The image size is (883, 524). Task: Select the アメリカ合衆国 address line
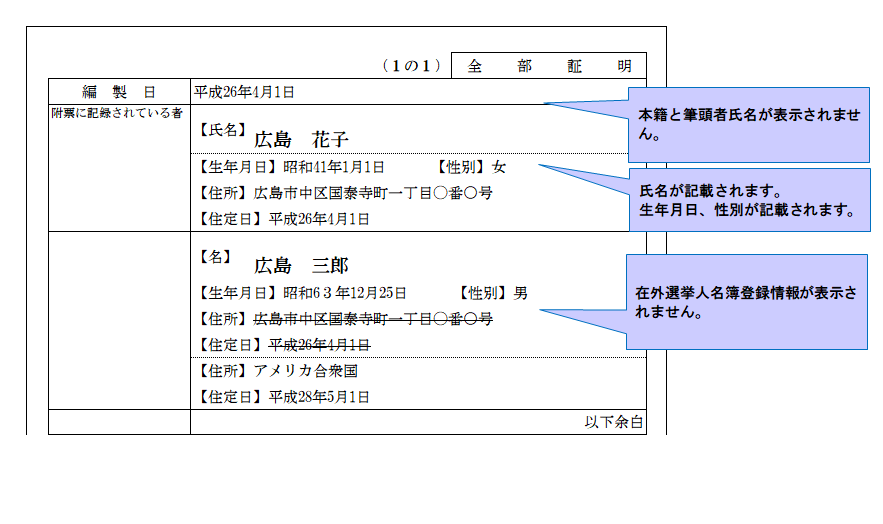(305, 371)
